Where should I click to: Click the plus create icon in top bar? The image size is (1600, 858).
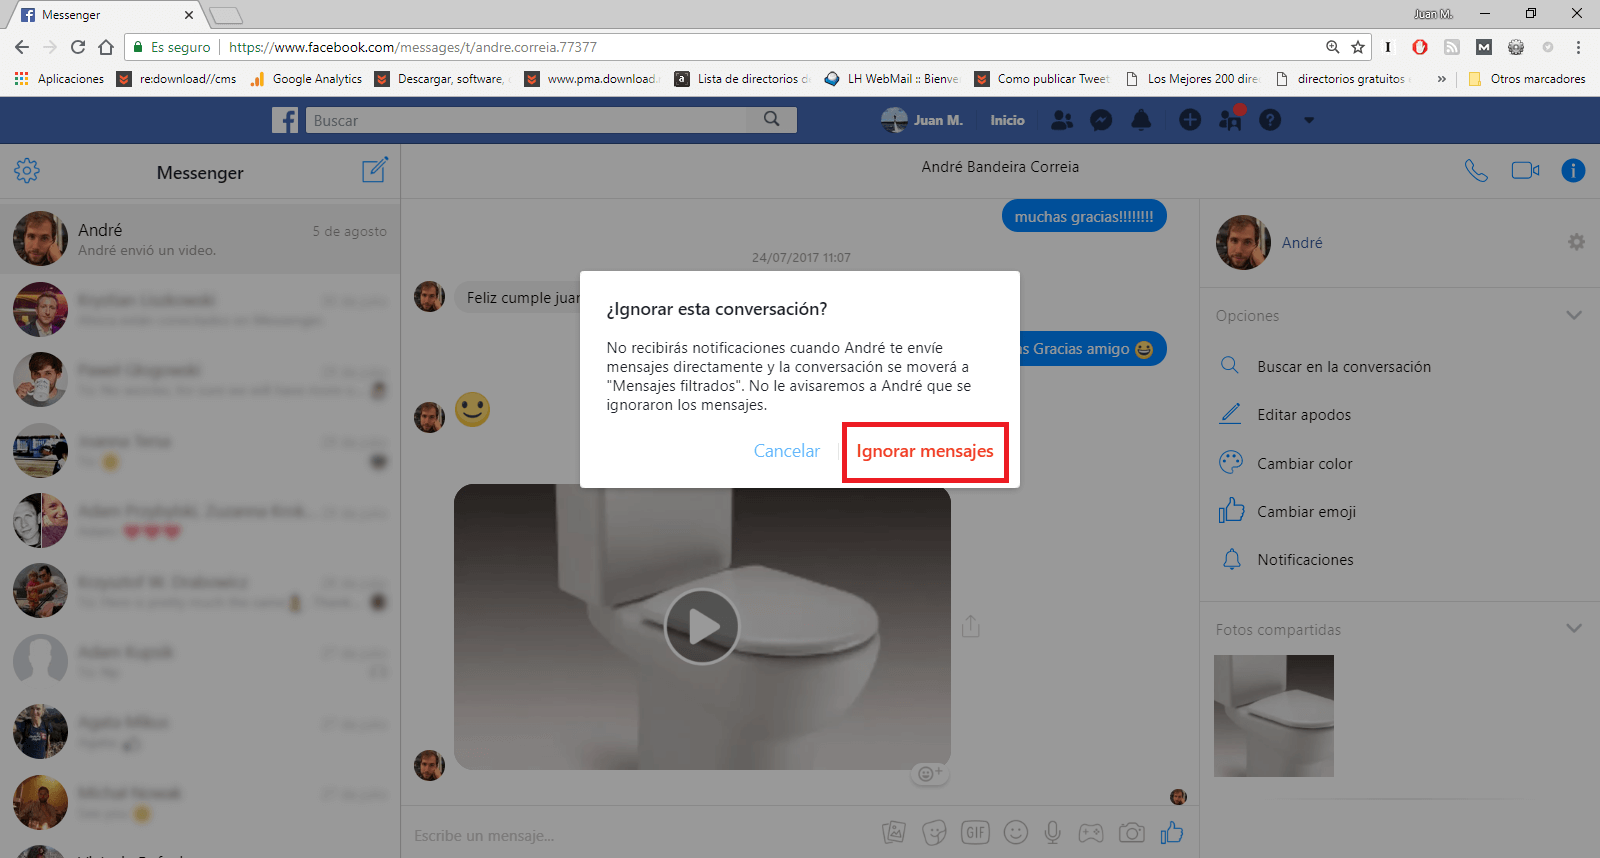(x=1190, y=120)
